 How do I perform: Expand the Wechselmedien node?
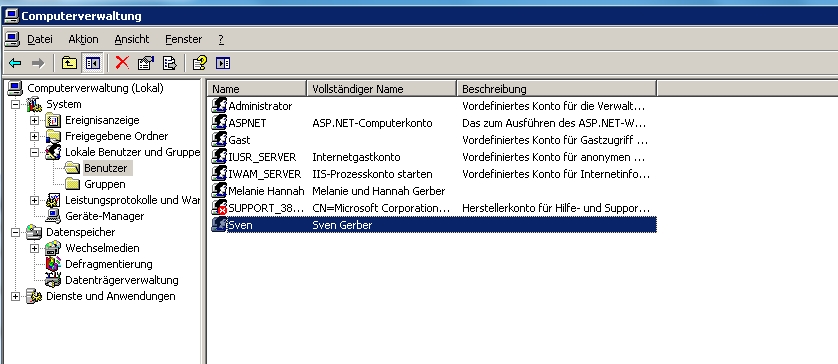pos(35,249)
